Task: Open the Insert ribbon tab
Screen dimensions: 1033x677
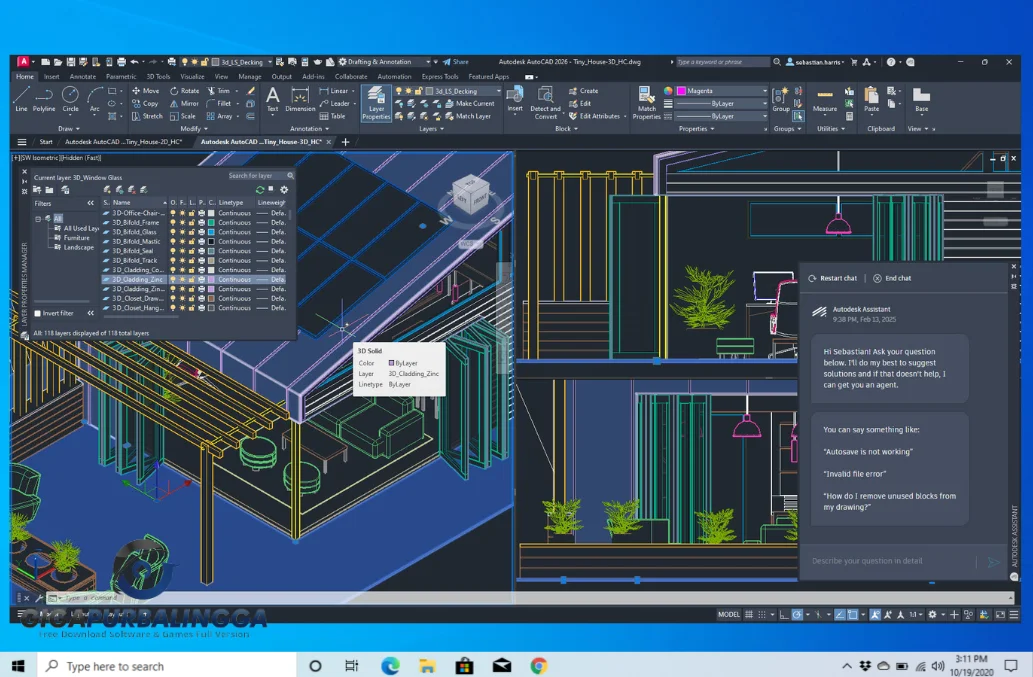Action: [51, 76]
